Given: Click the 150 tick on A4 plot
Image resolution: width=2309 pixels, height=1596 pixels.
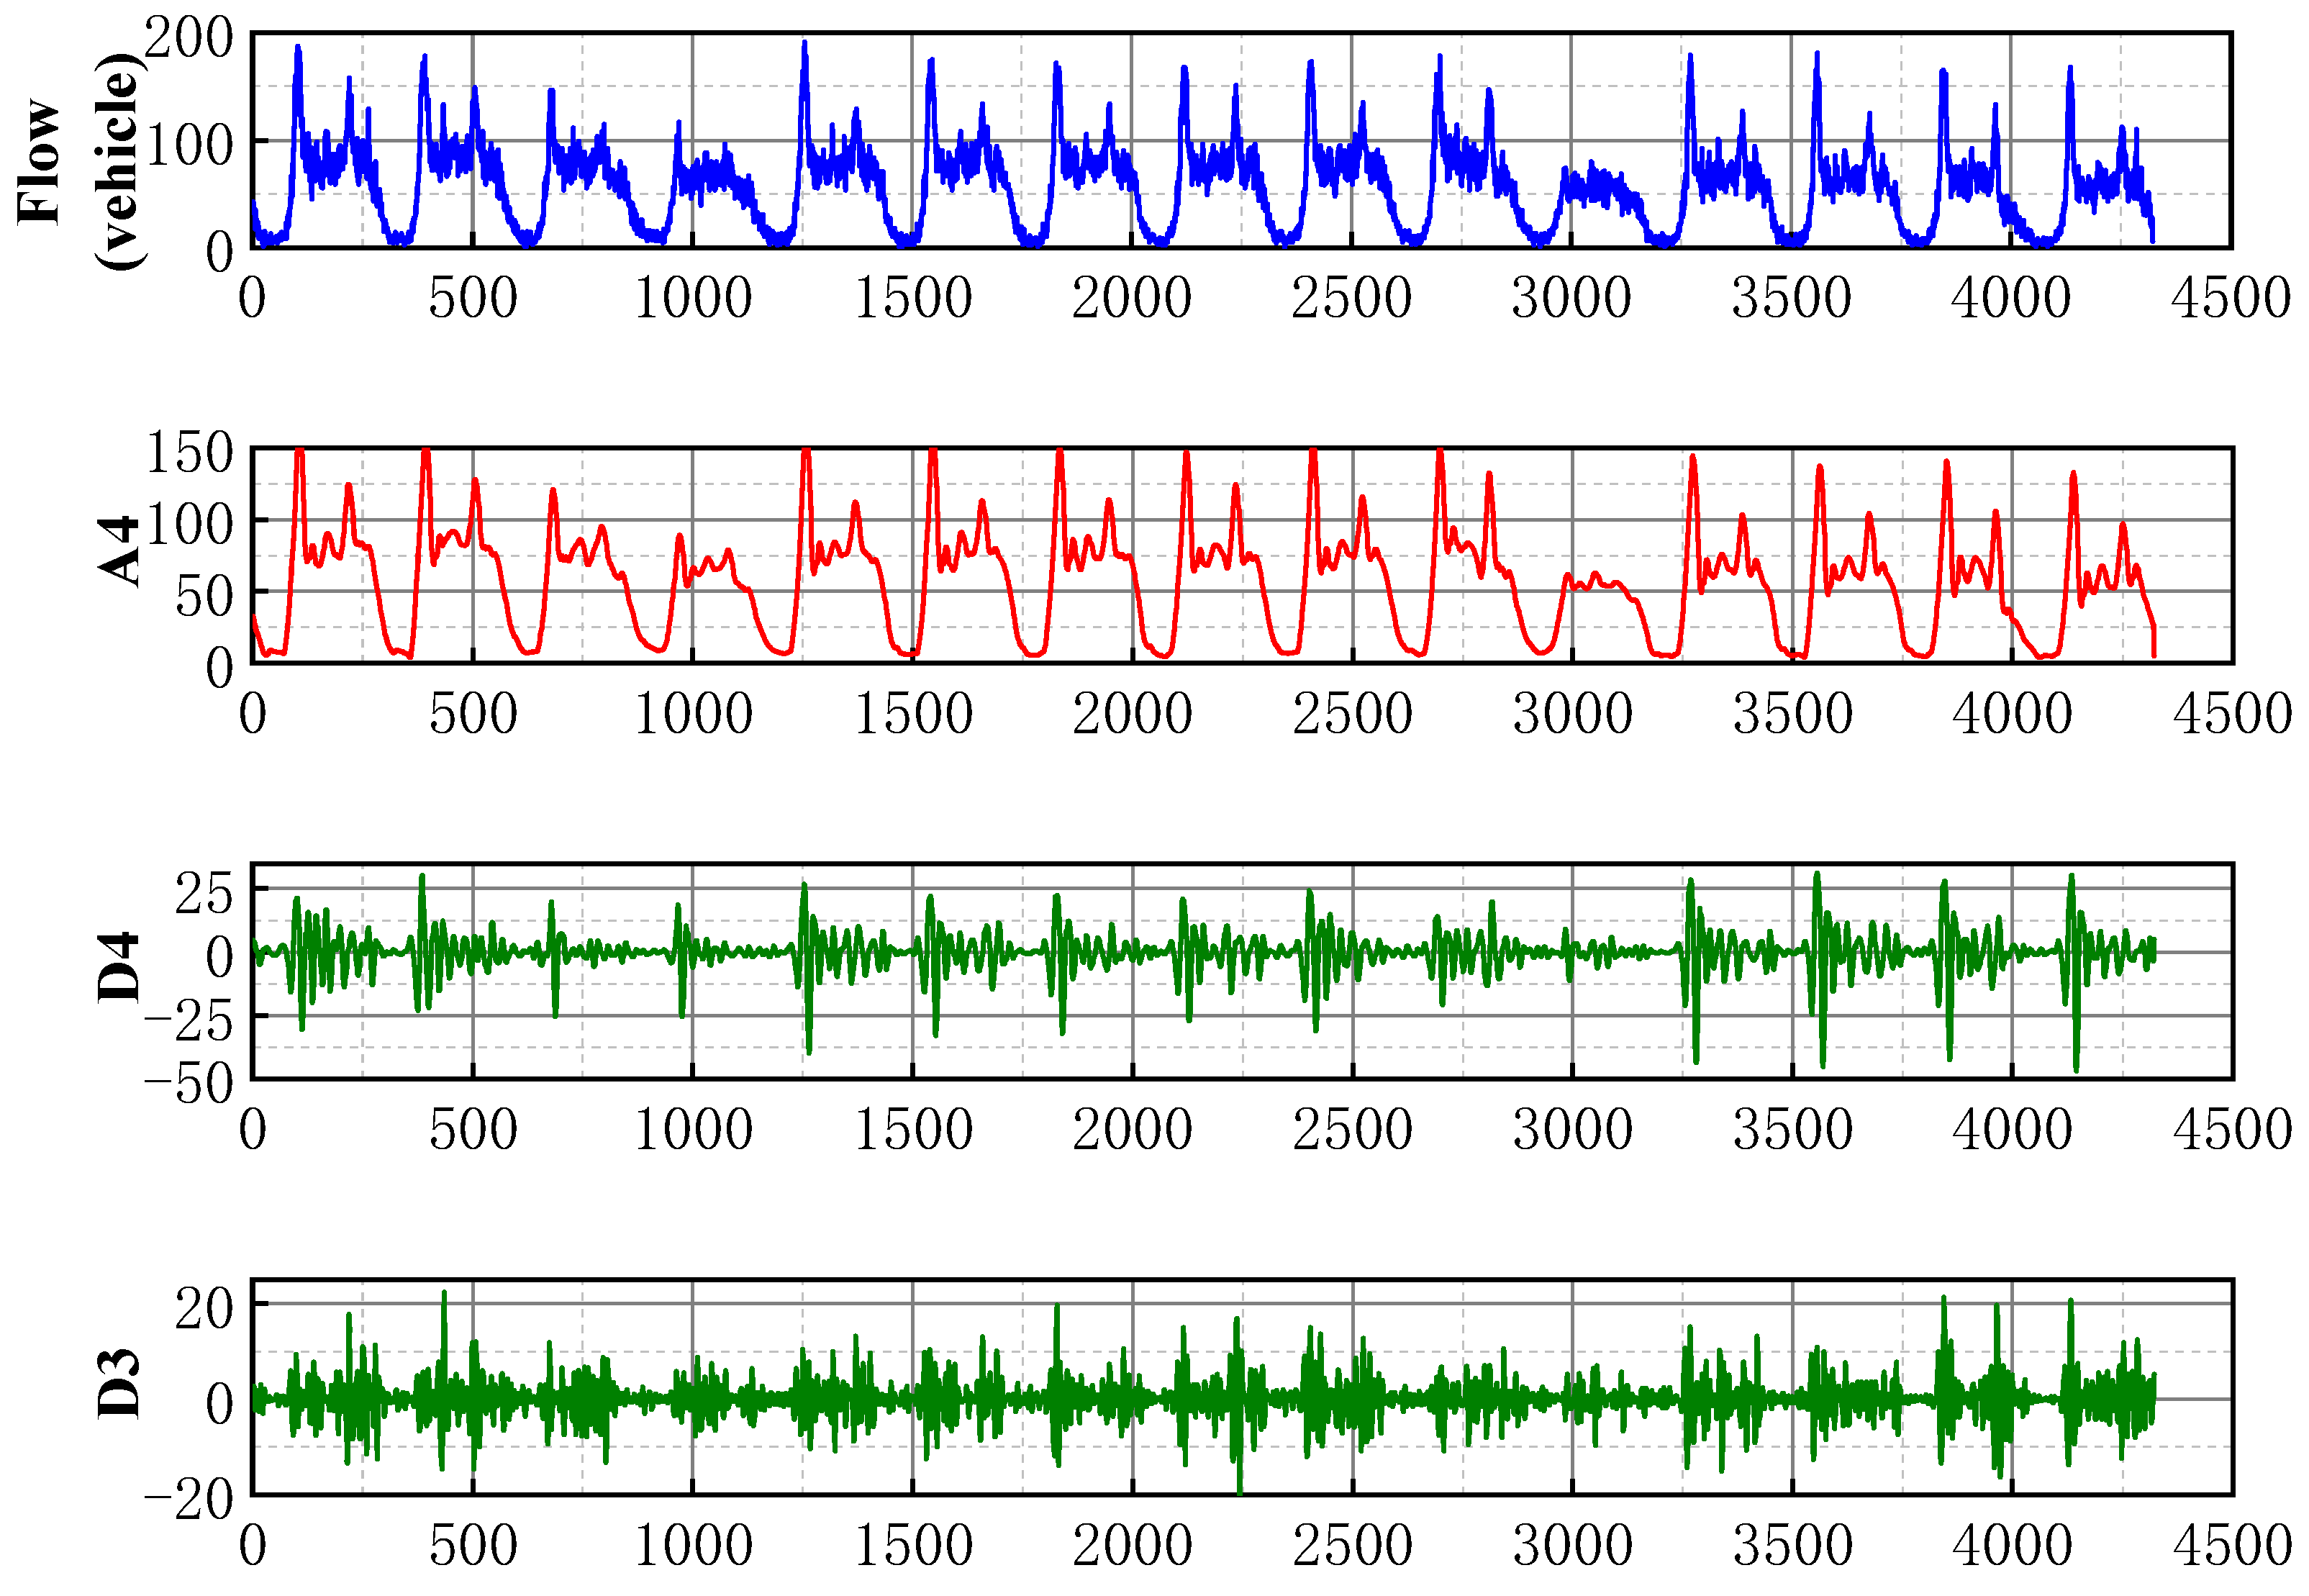Looking at the screenshot, I should (190, 453).
